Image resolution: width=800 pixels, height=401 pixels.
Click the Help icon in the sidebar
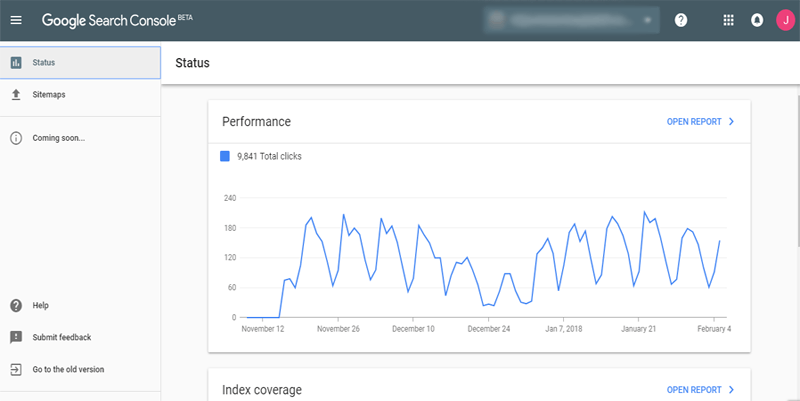(16, 305)
